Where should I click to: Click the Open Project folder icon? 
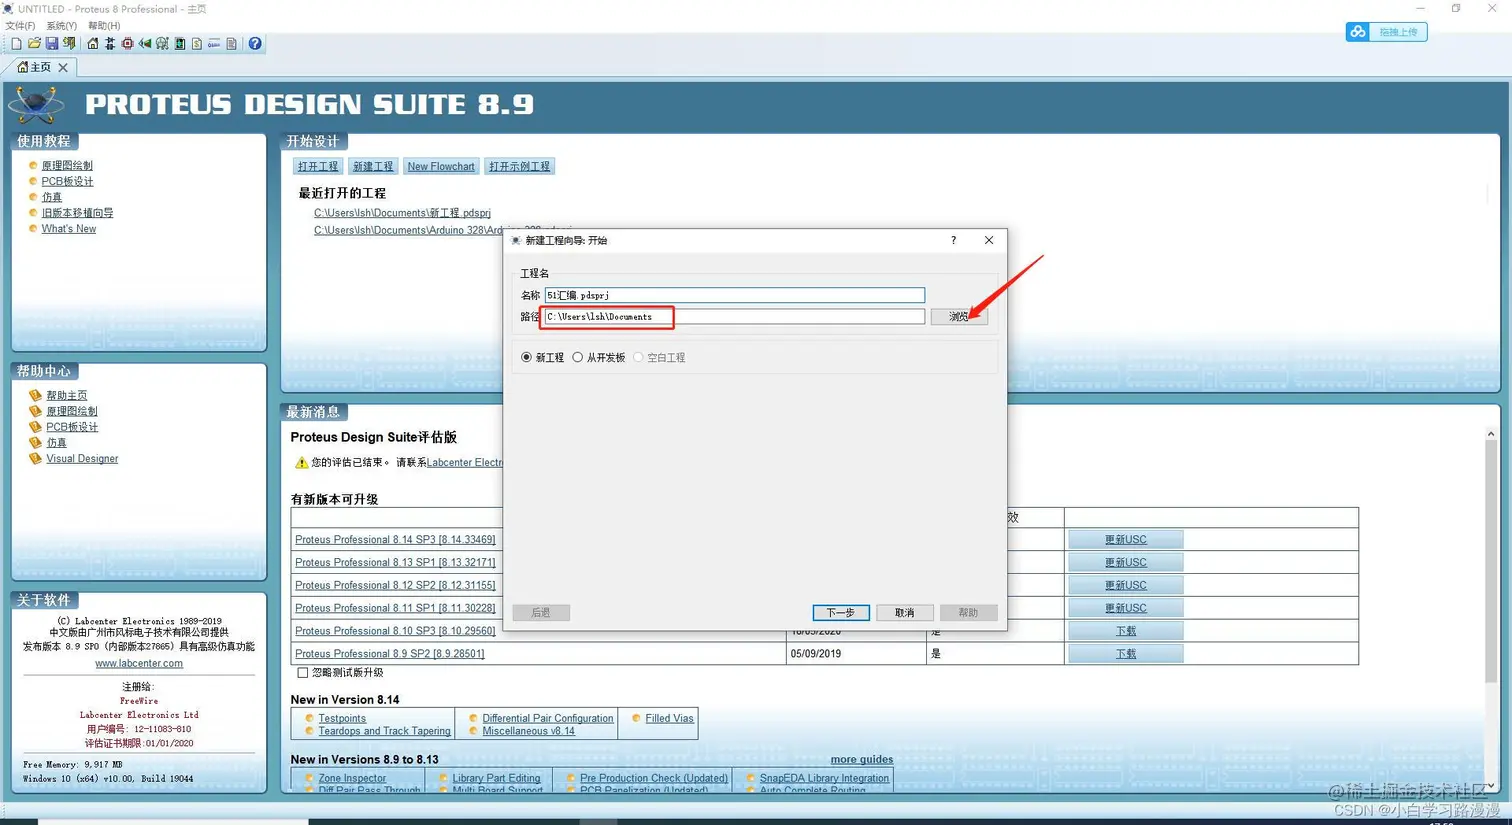(34, 44)
